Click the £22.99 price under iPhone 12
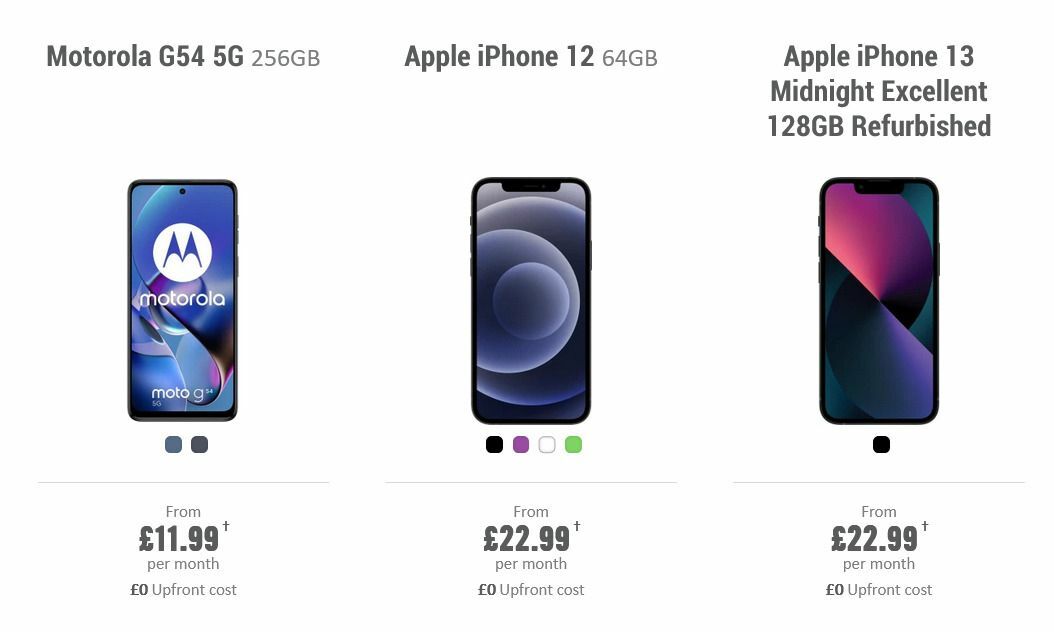The width and height of the screenshot is (1054, 632). click(x=527, y=538)
